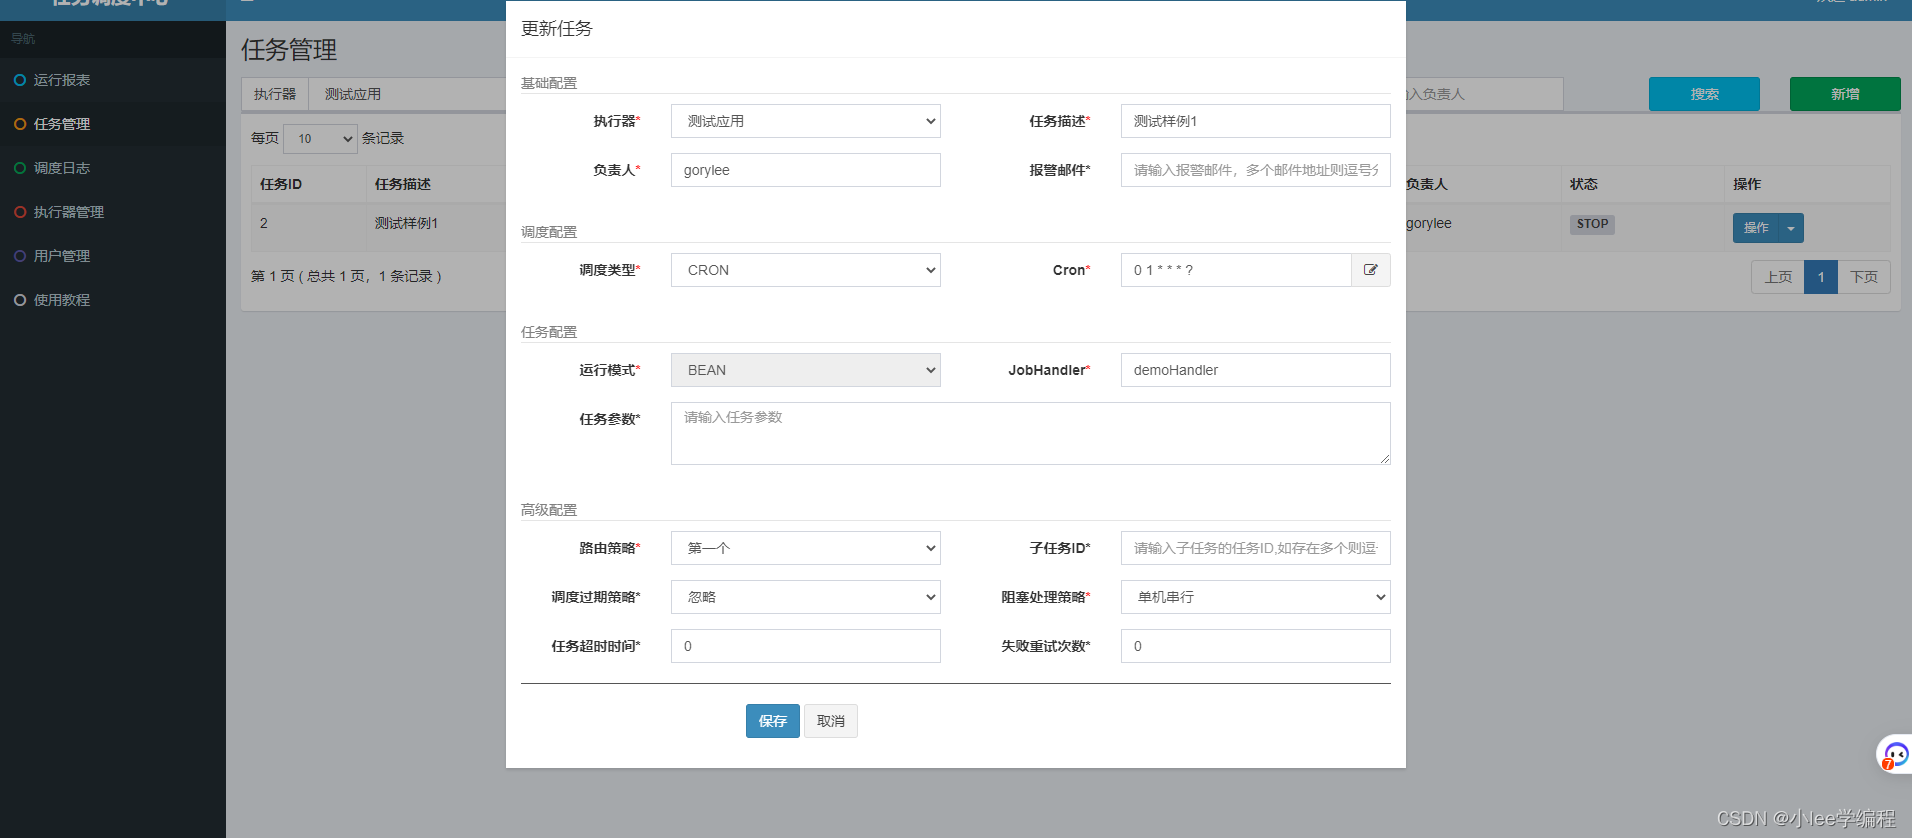1912x838 pixels.
Task: Click the 状态 column header
Action: tap(1584, 184)
